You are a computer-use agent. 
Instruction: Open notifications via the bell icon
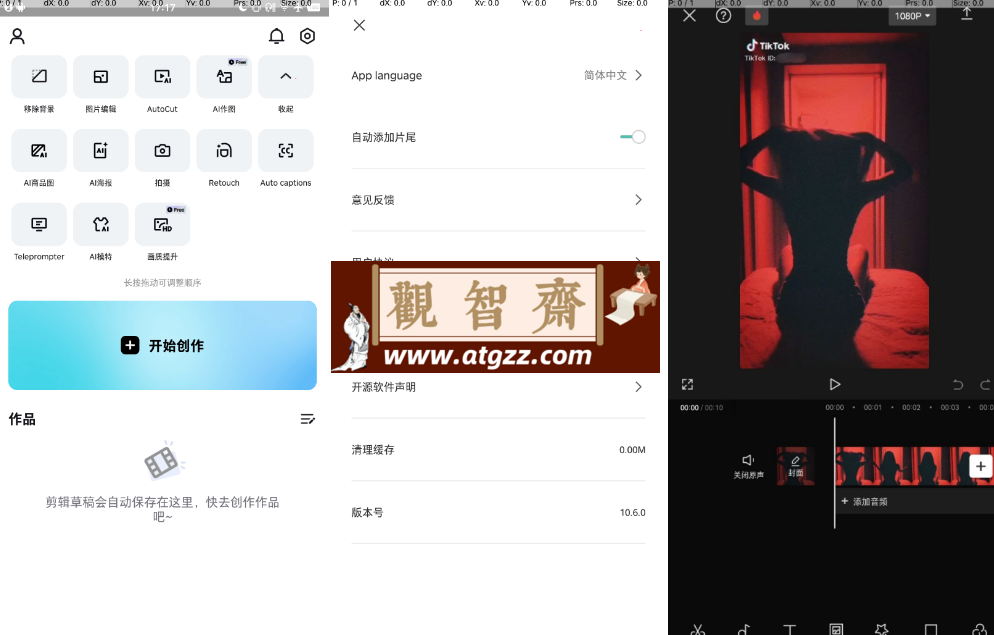[276, 36]
